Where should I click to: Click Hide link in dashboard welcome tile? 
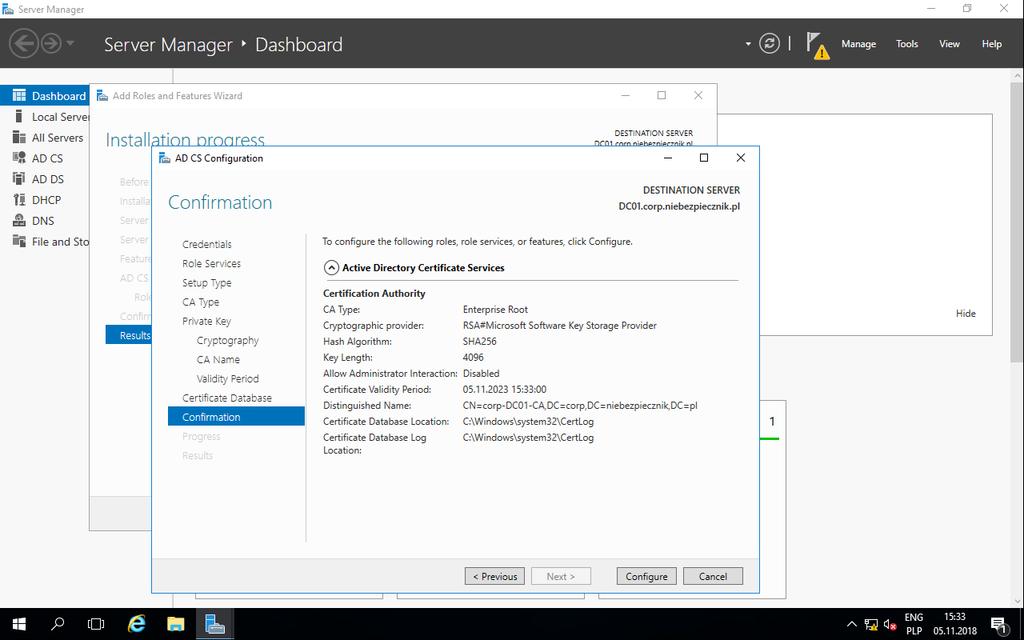click(965, 313)
